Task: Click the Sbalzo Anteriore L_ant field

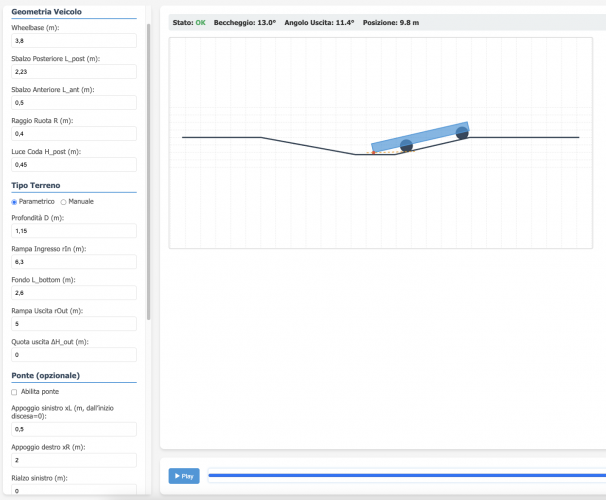Action: tap(73, 103)
